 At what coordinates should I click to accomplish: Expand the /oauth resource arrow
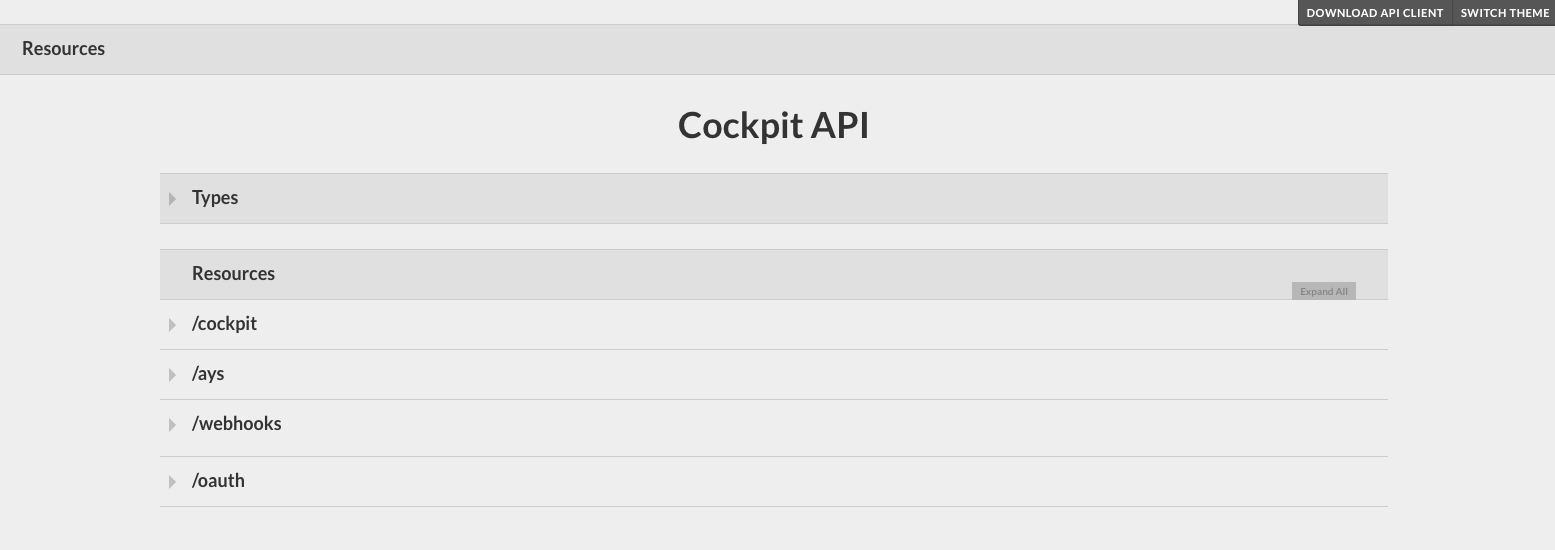(x=172, y=481)
